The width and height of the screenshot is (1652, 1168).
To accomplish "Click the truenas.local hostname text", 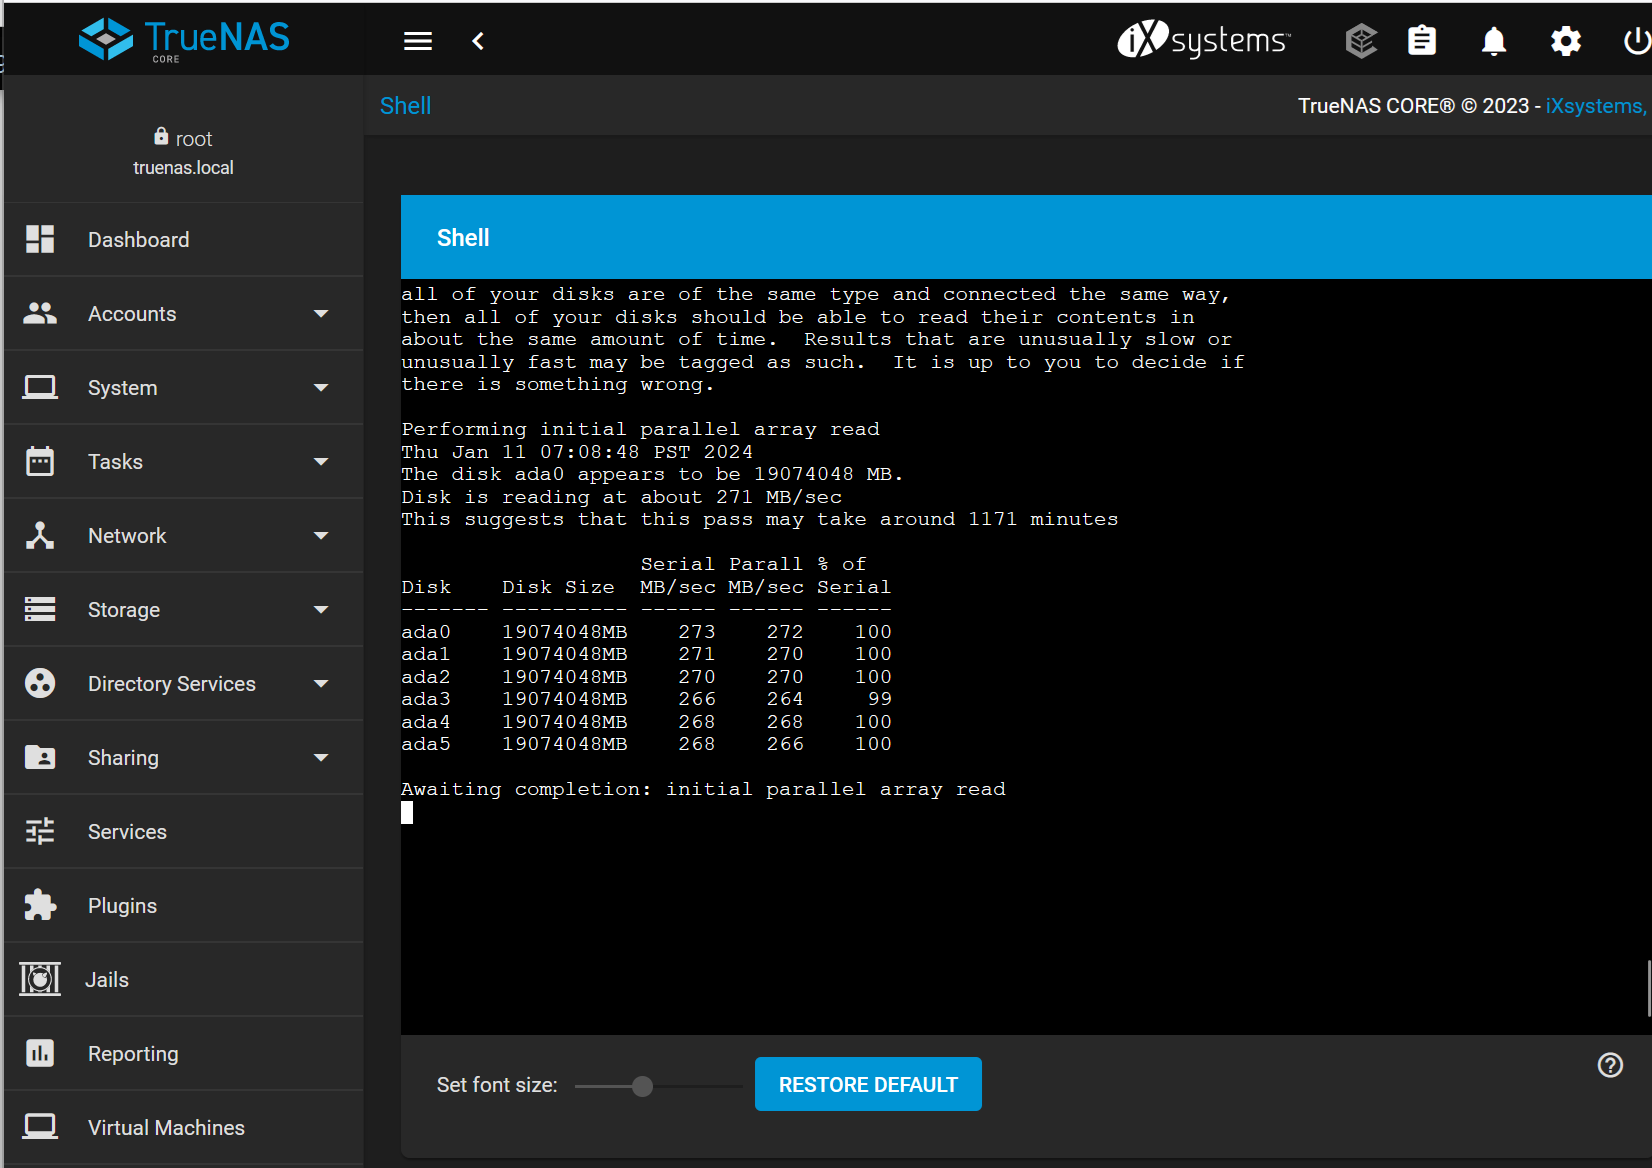I will [183, 168].
